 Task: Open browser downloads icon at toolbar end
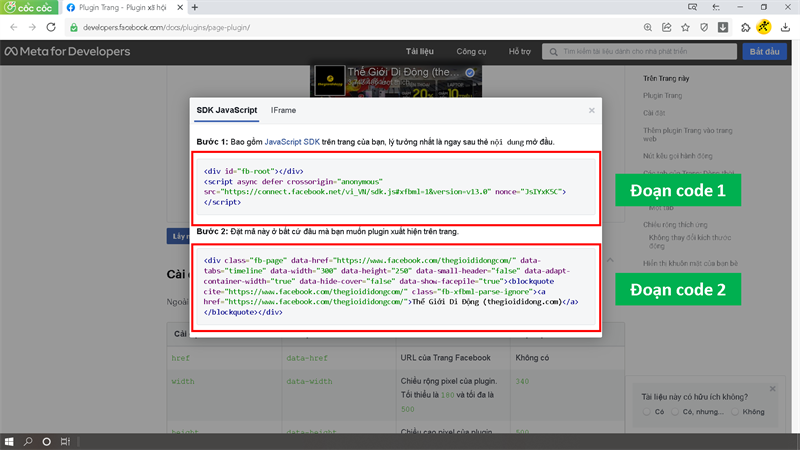click(x=785, y=28)
